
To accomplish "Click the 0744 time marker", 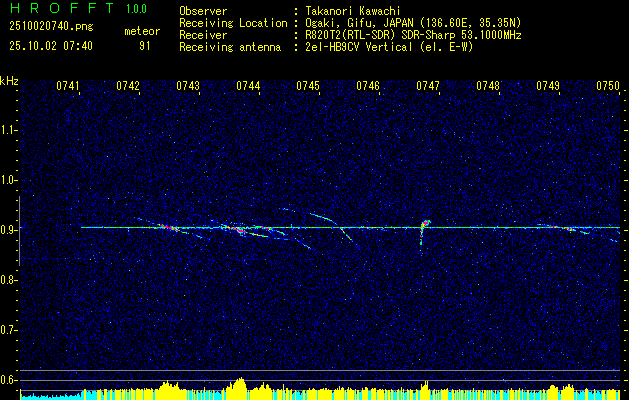I will pyautogui.click(x=248, y=86).
